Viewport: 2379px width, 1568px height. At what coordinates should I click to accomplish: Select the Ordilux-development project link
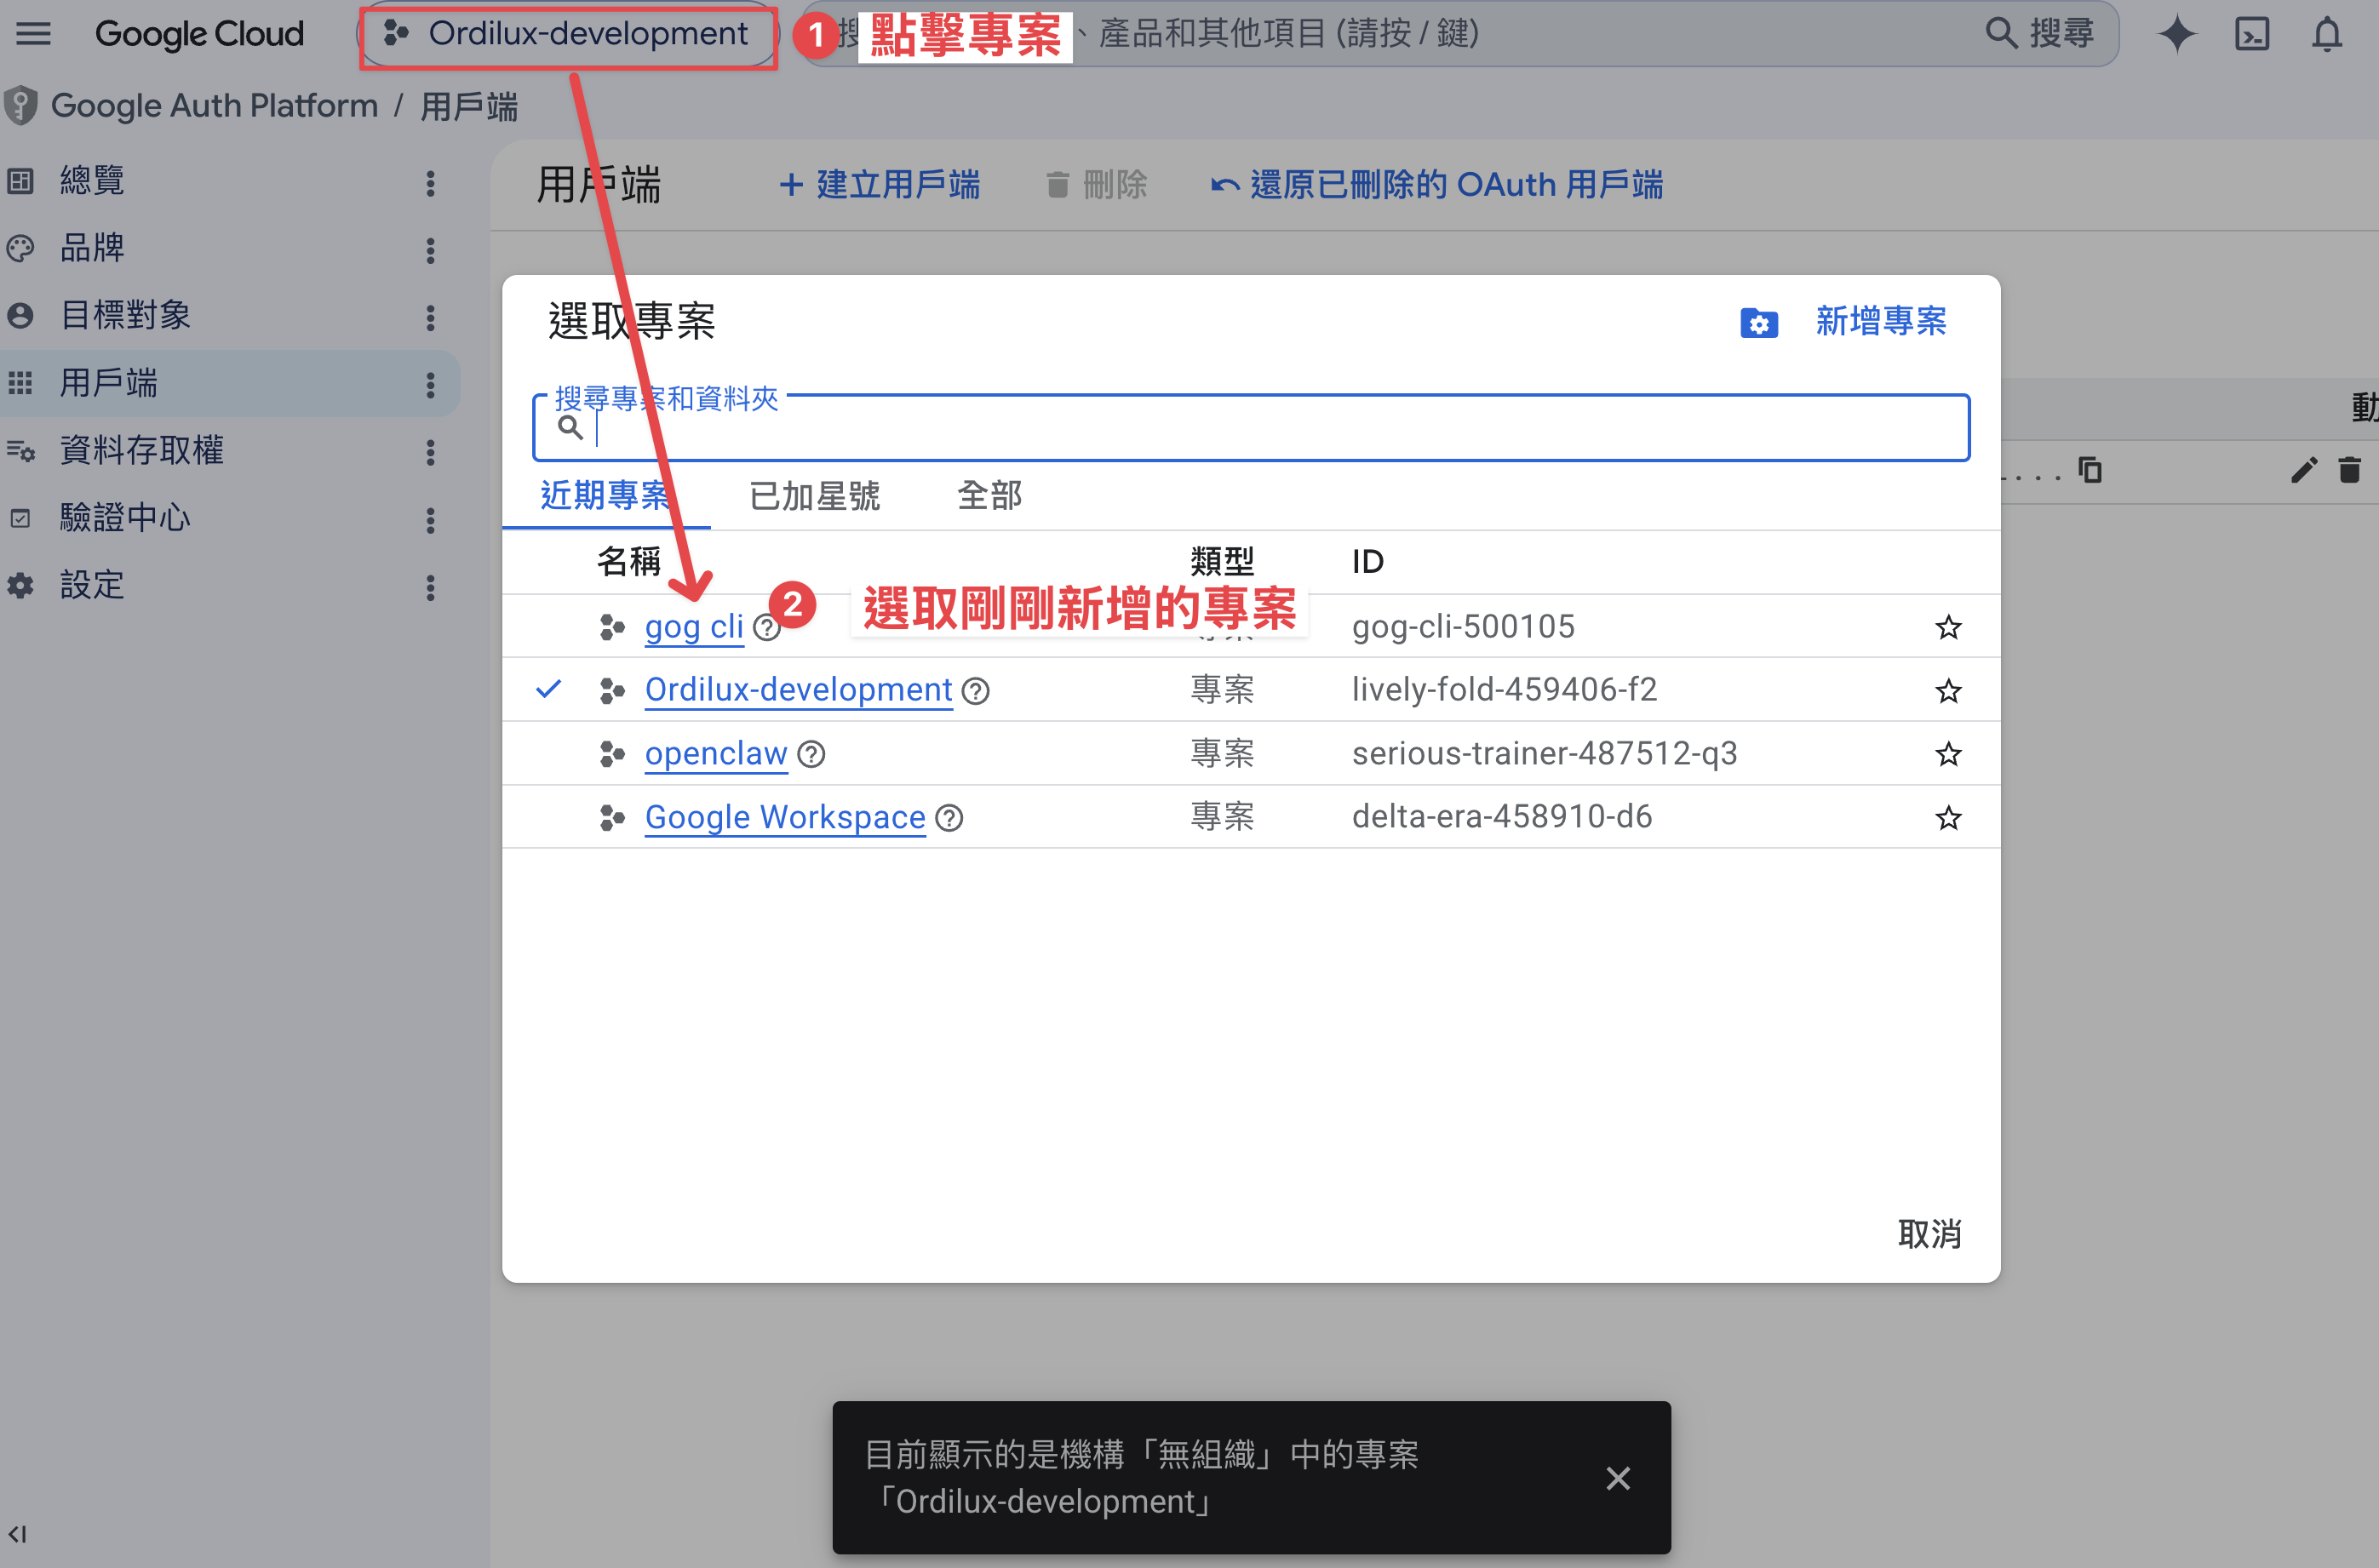pos(797,690)
